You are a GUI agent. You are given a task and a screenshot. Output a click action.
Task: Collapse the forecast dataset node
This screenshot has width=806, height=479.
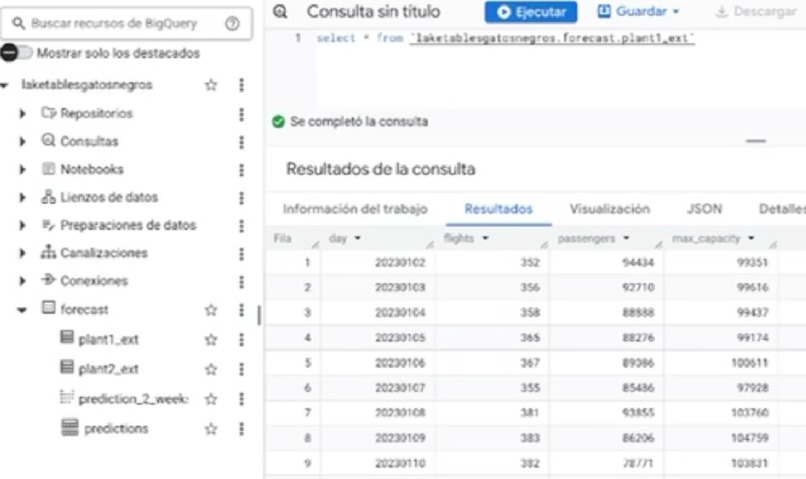[x=22, y=310]
